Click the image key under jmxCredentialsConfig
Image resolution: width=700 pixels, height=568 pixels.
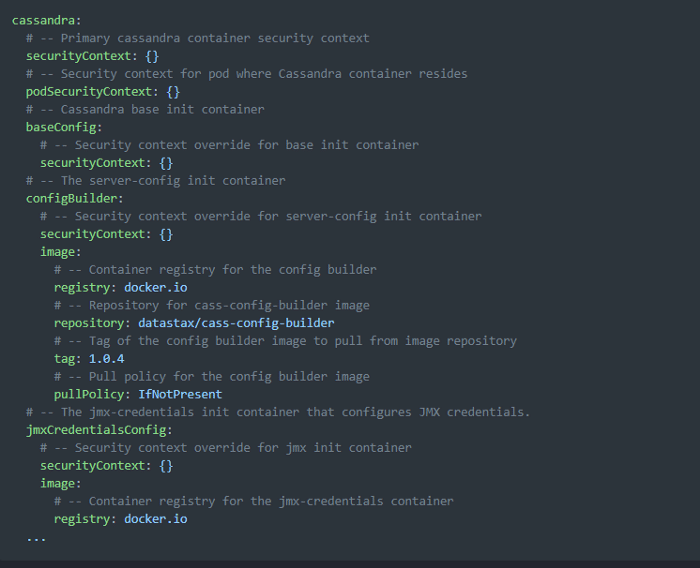(x=58, y=484)
